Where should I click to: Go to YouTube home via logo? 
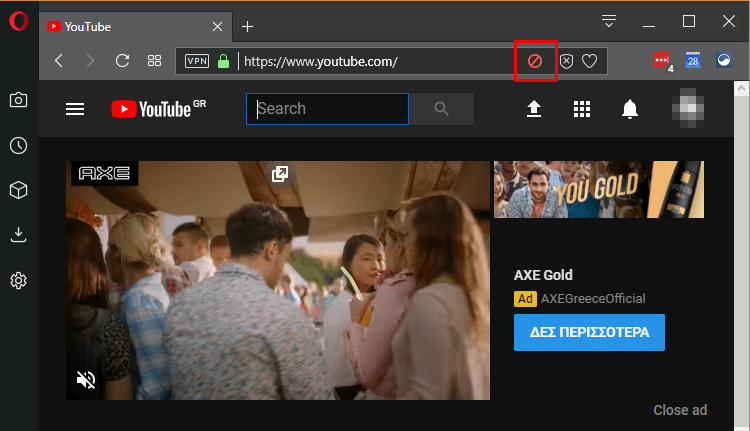(x=159, y=109)
